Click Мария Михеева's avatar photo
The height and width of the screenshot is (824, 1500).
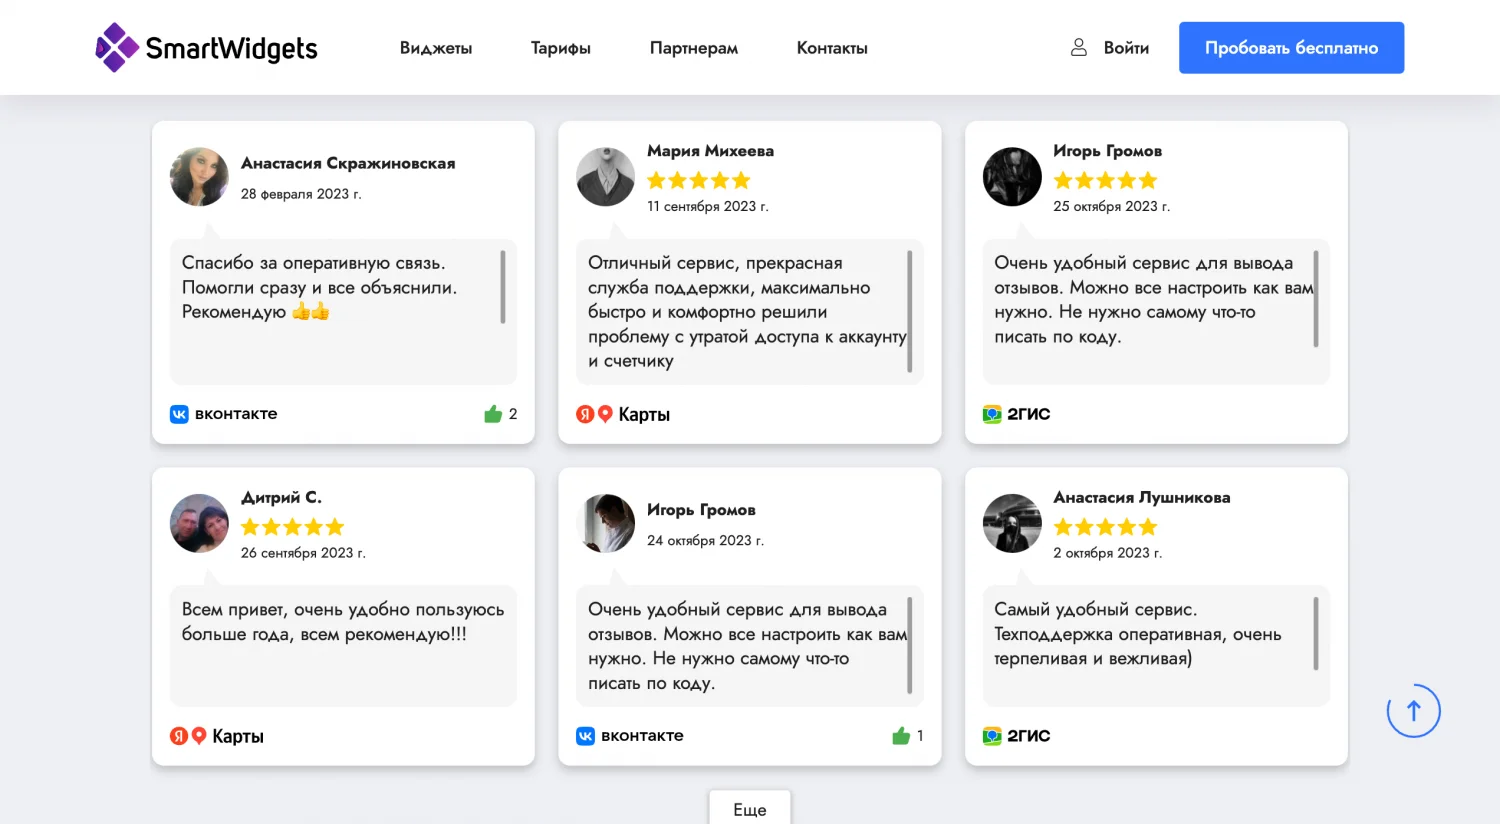pos(606,177)
